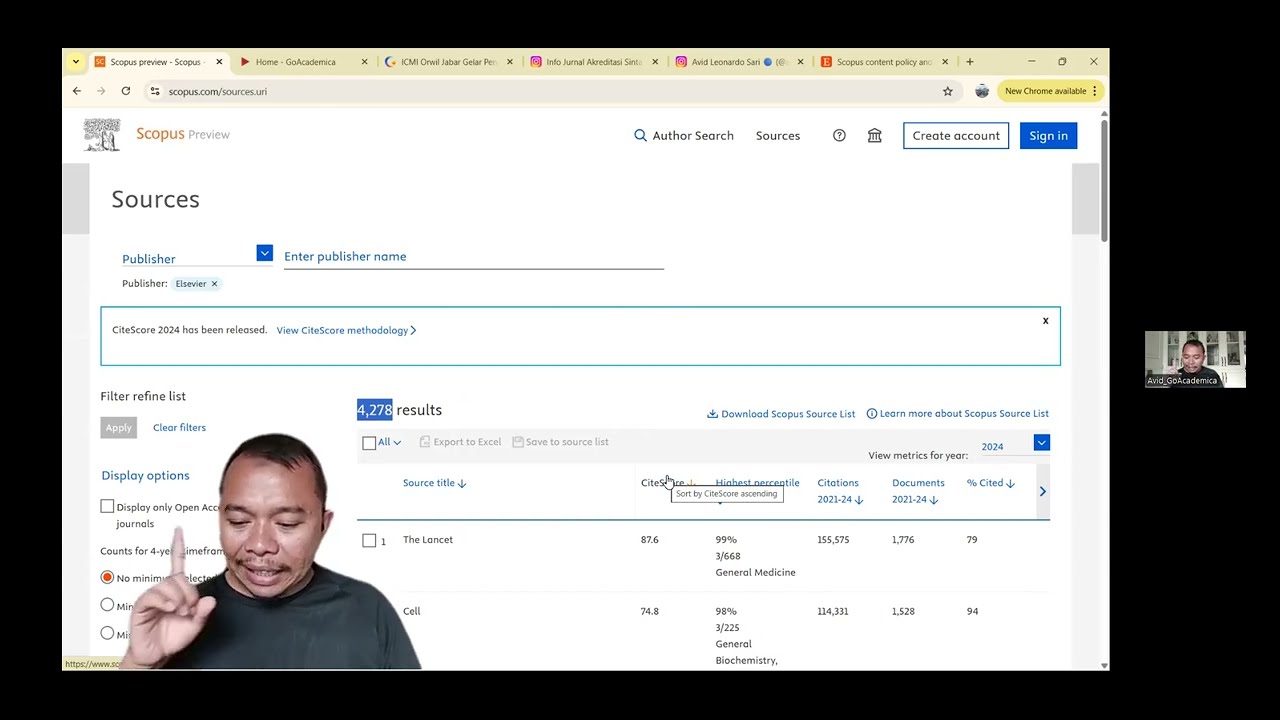Enable Display only Open Access journals
The image size is (1280, 720).
coord(107,507)
